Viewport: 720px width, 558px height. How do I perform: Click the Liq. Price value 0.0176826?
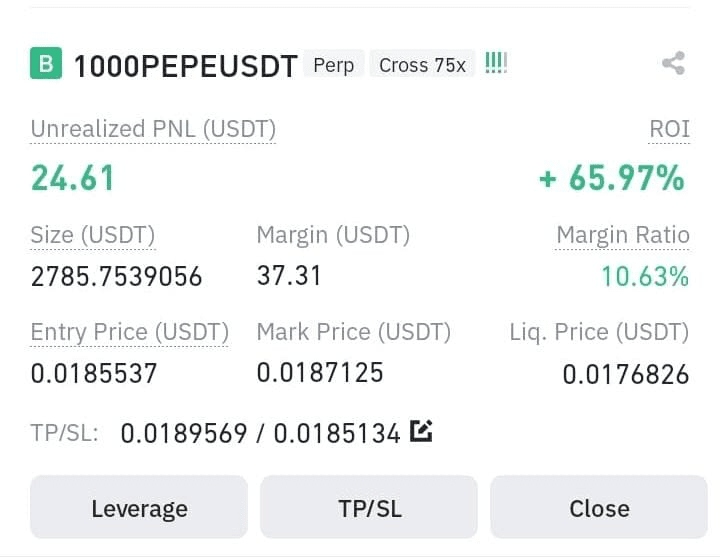(626, 374)
